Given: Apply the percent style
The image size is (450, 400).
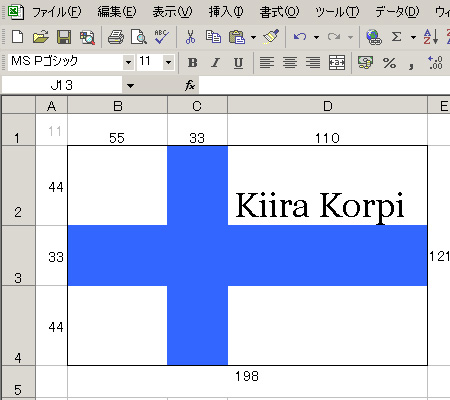Looking at the screenshot, I should click(389, 63).
